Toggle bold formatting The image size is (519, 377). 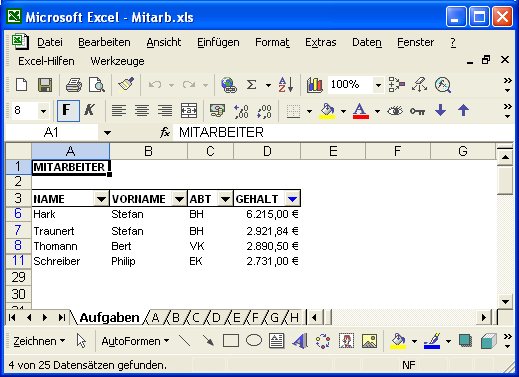point(68,111)
